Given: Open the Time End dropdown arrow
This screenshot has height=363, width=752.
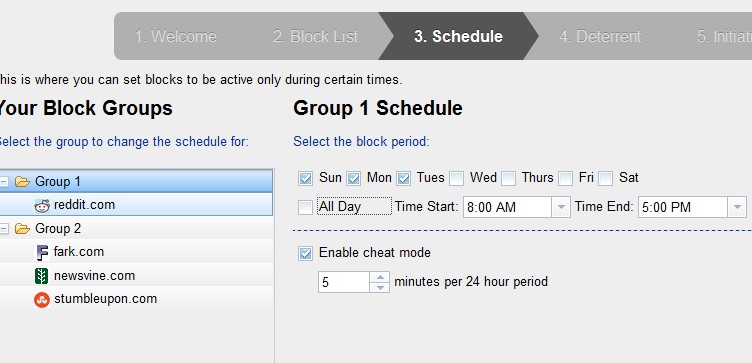Looking at the screenshot, I should tap(737, 207).
